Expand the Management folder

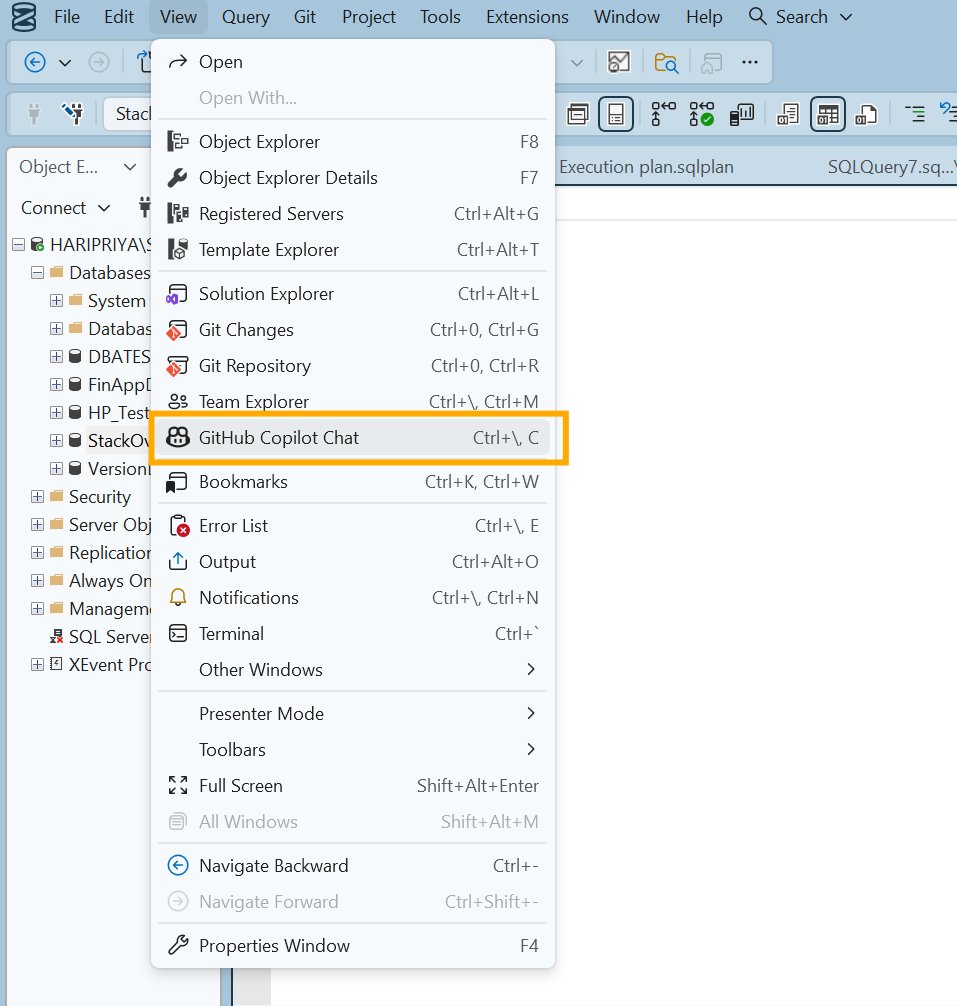(37, 608)
